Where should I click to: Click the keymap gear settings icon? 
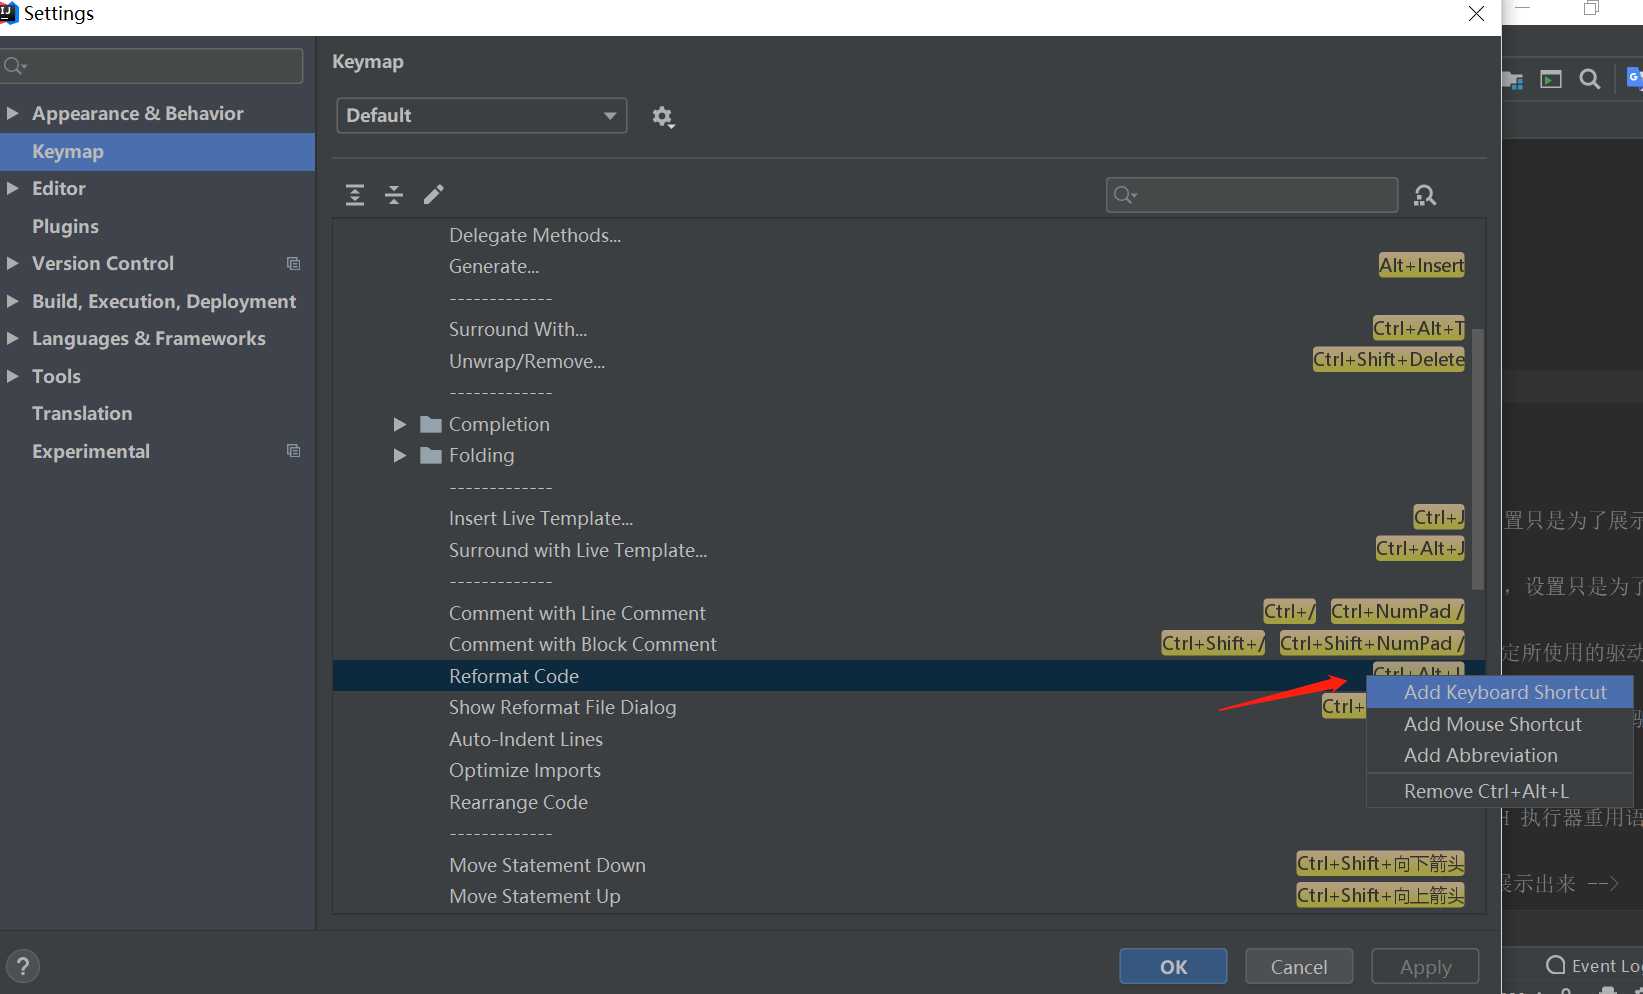pos(662,117)
